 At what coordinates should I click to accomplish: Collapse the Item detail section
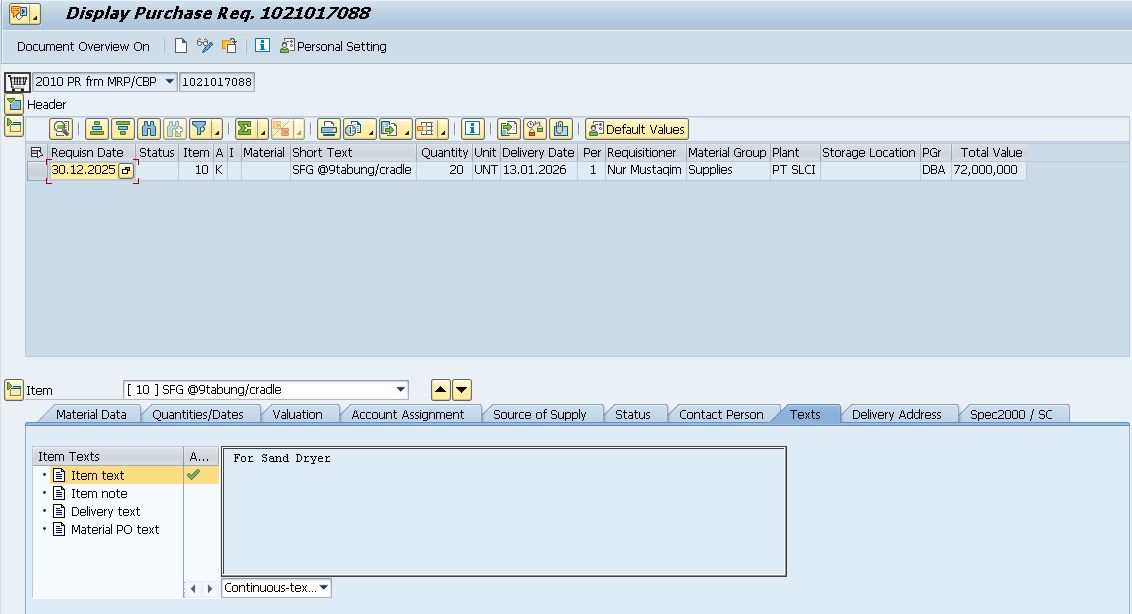point(14,390)
